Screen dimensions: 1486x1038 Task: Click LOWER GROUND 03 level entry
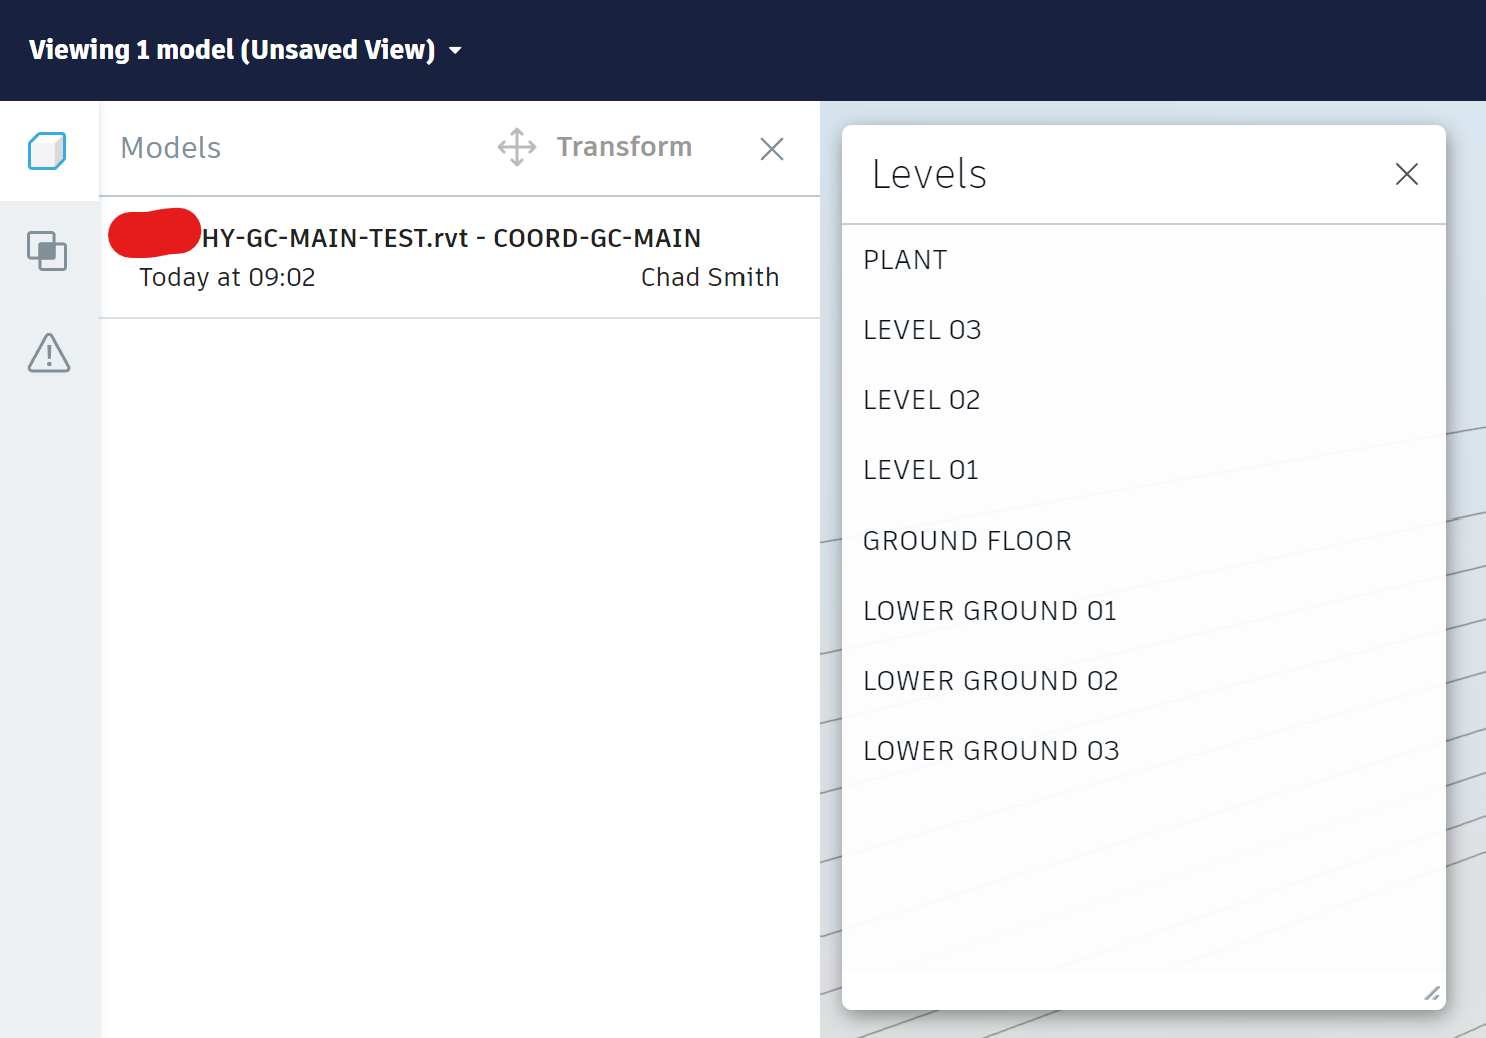pyautogui.click(x=990, y=750)
